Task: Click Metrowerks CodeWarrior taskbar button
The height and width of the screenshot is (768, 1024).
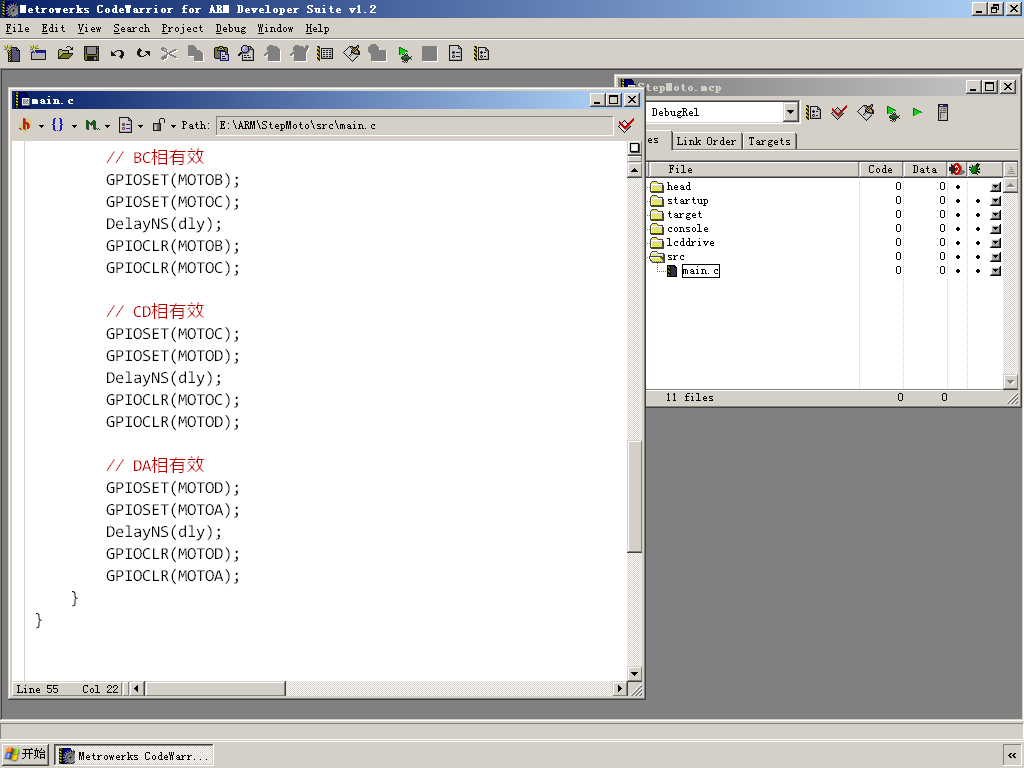Action: pos(134,756)
